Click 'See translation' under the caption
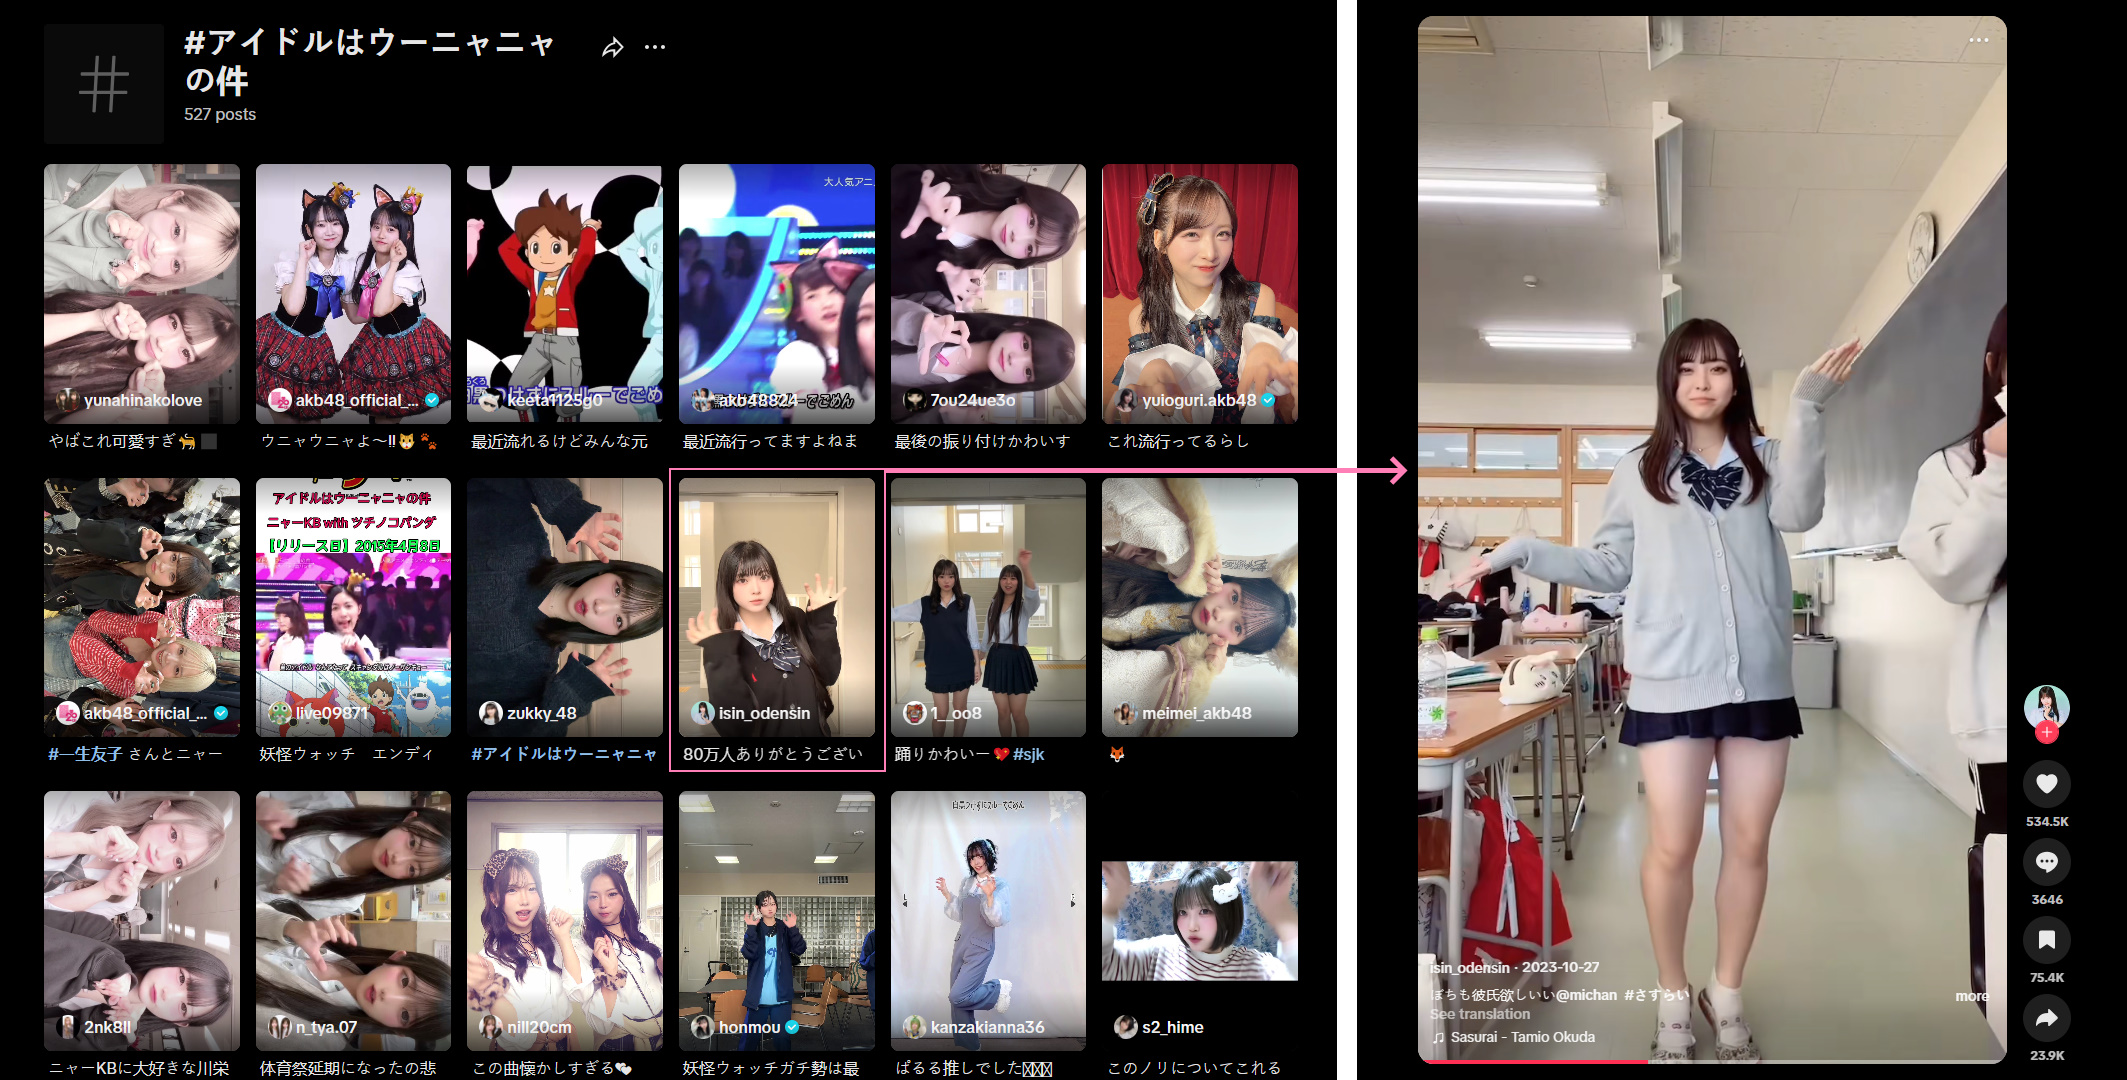2127x1080 pixels. click(x=1479, y=1014)
